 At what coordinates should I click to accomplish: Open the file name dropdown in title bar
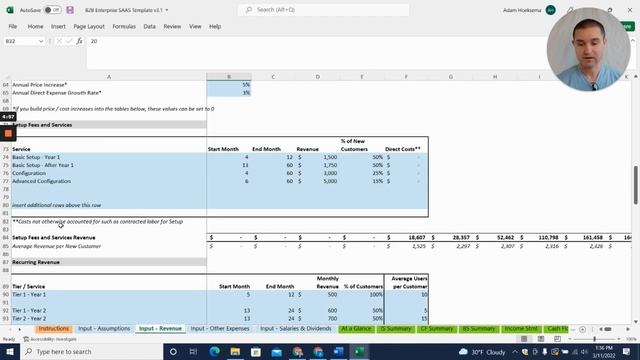tap(167, 10)
